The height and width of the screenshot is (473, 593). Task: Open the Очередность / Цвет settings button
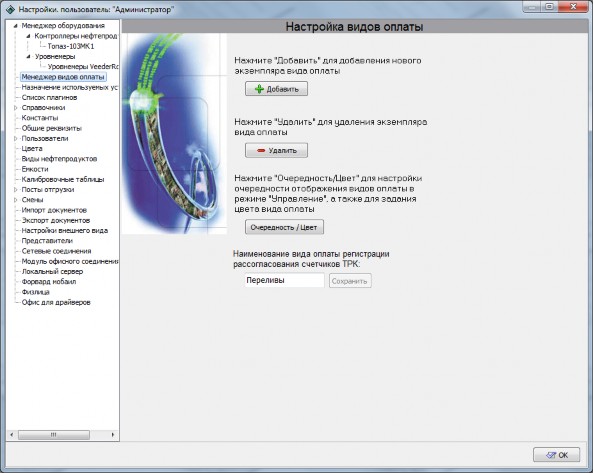tap(284, 227)
